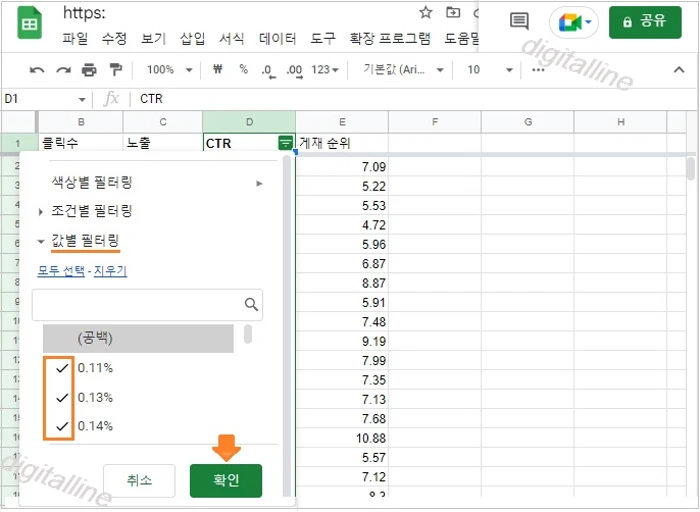700x512 pixels.
Task: Open the 확장 프로그램 menu
Action: tap(390, 38)
